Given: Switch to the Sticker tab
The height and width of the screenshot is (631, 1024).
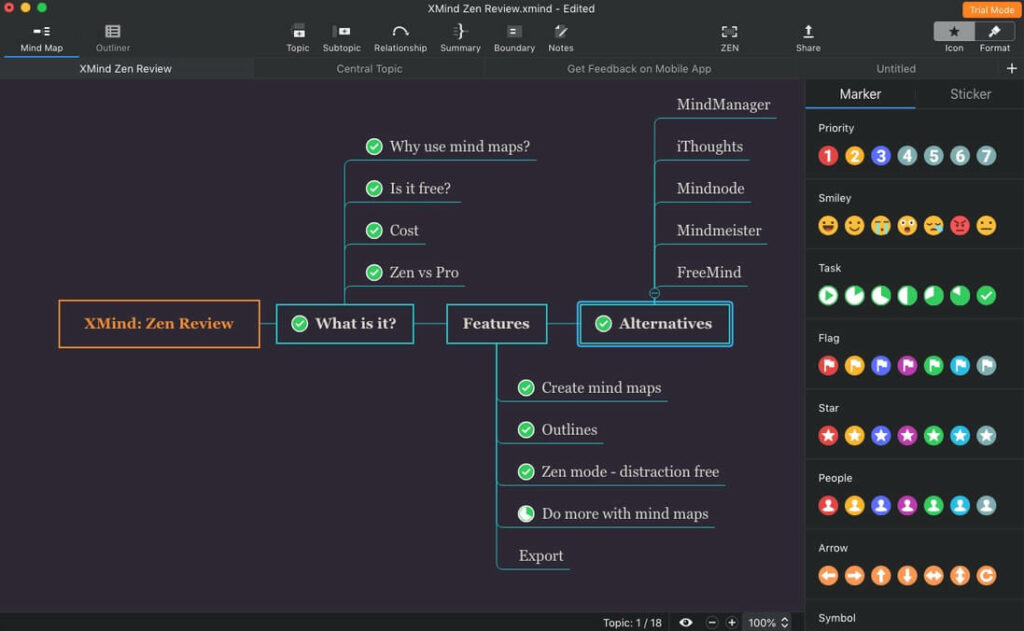Looking at the screenshot, I should click(970, 94).
